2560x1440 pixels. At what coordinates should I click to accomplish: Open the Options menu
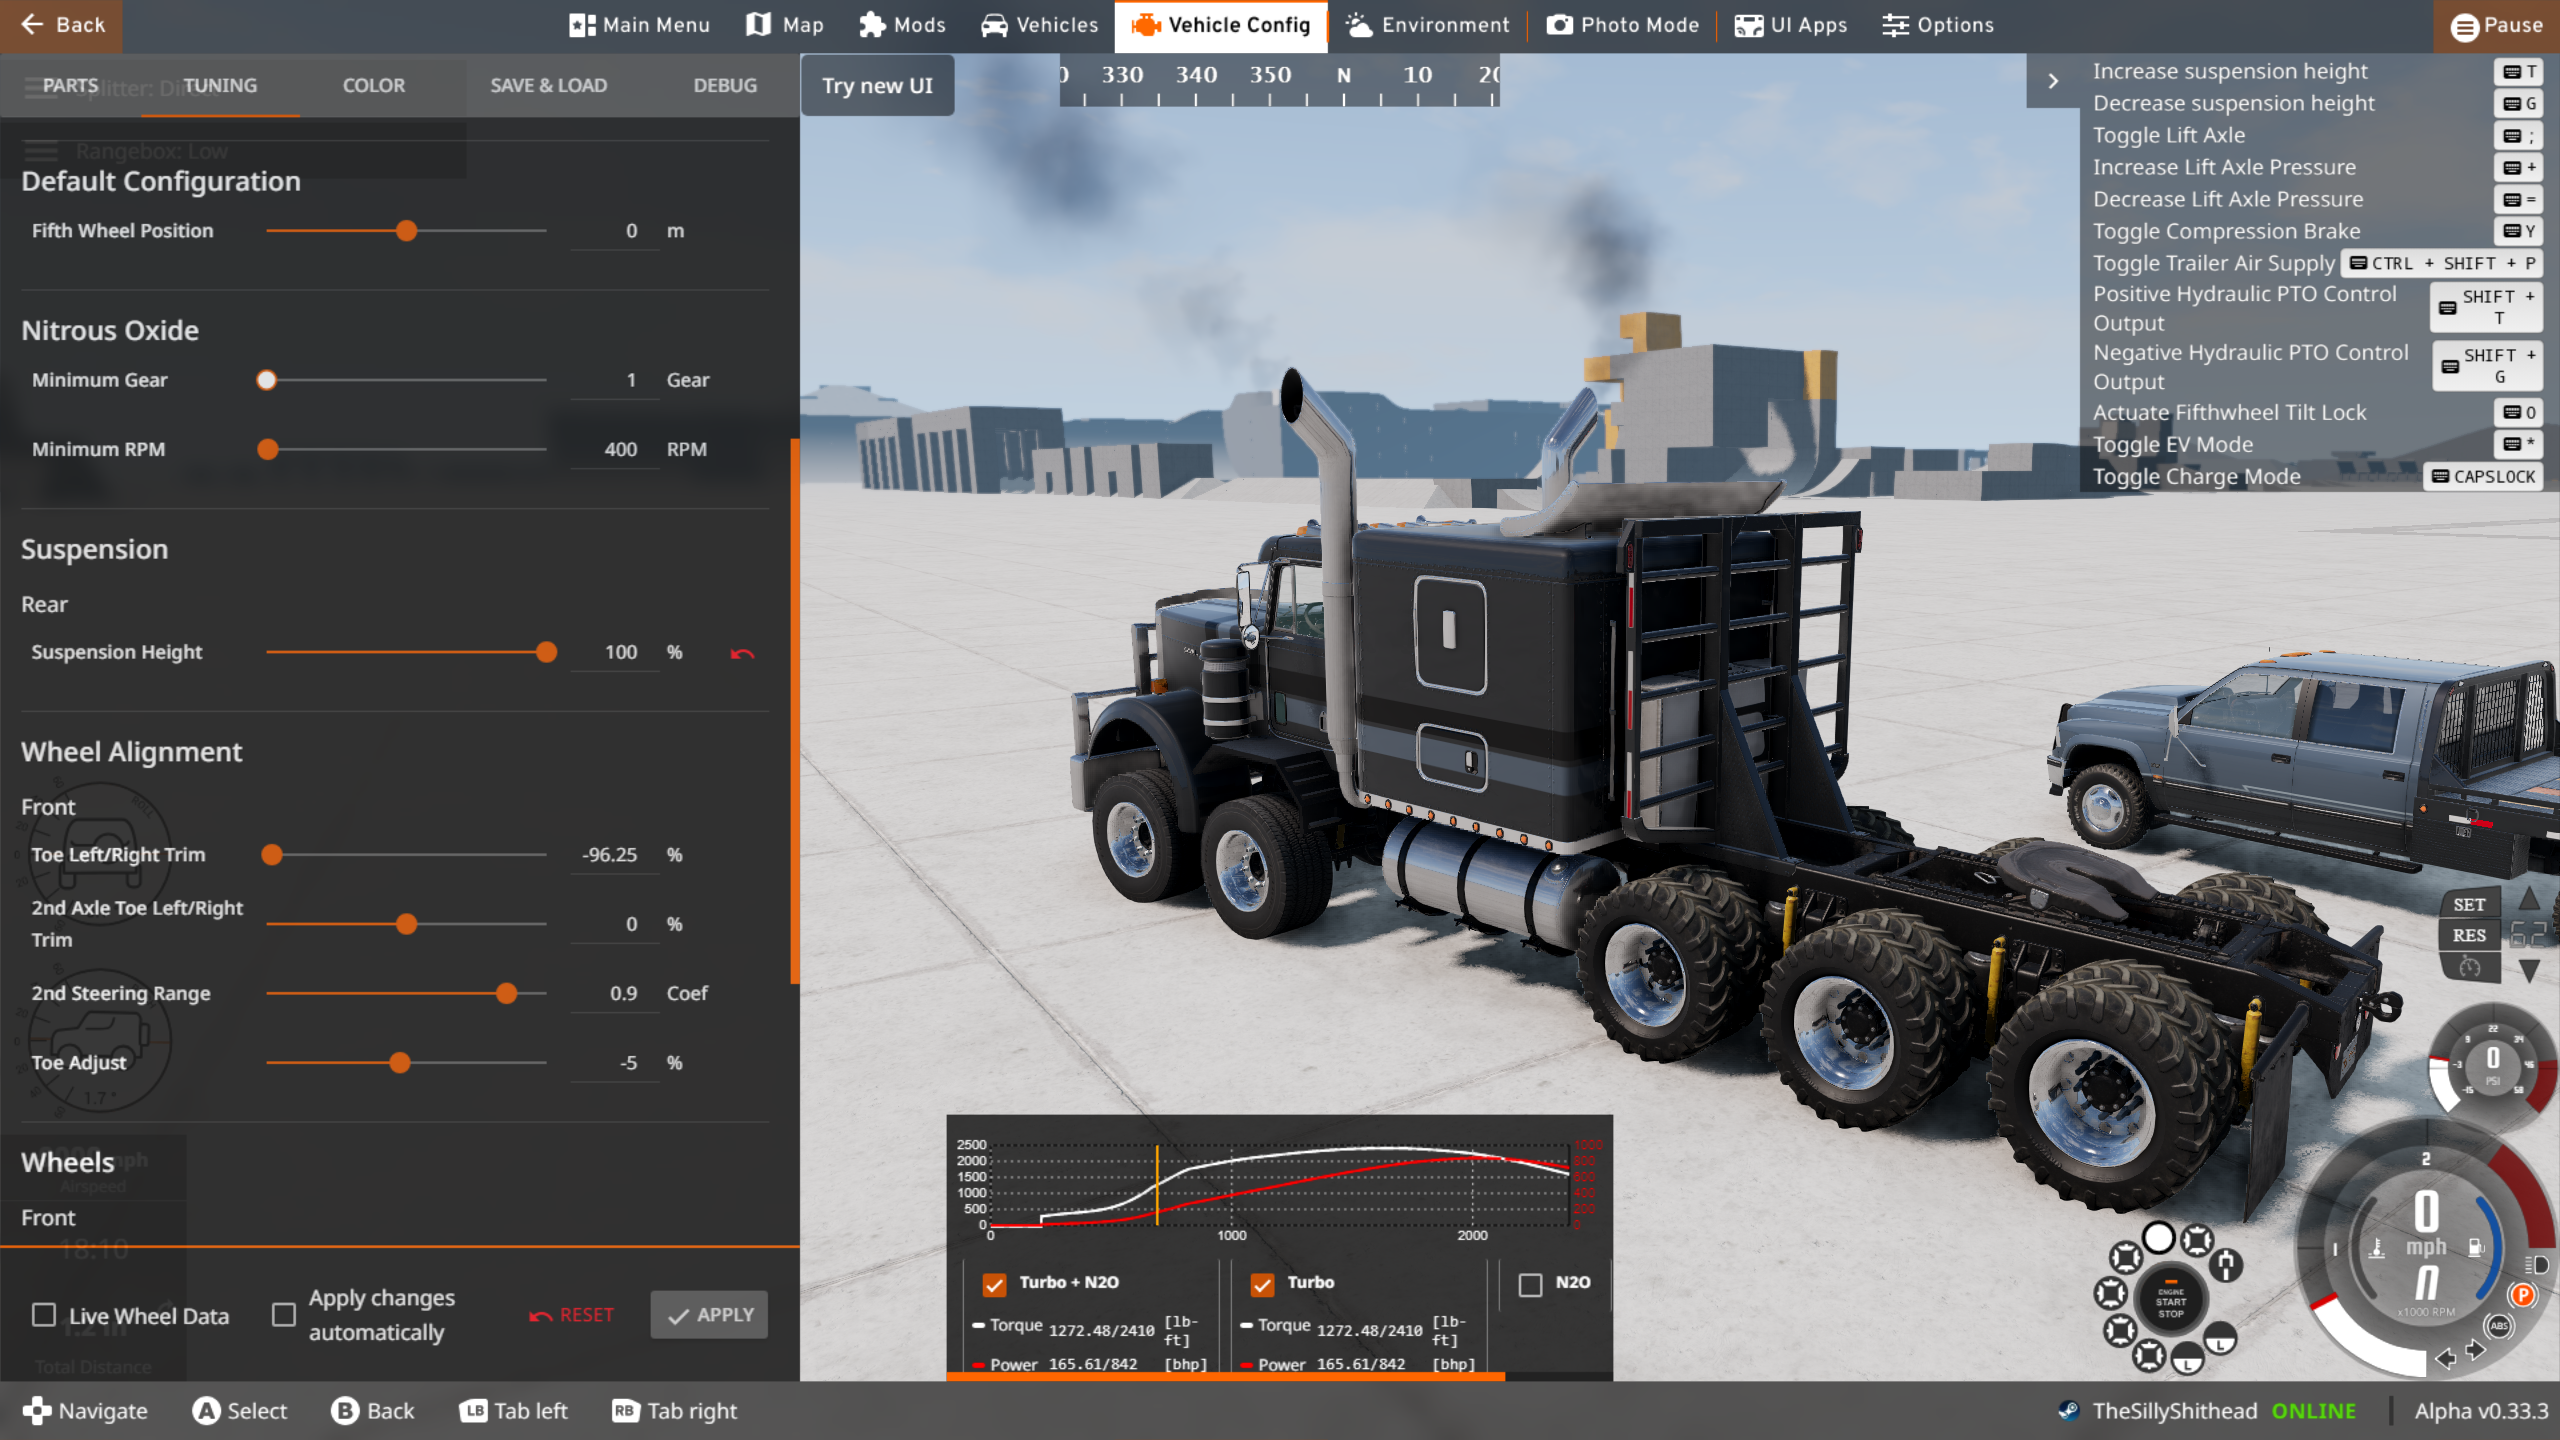(x=1937, y=25)
